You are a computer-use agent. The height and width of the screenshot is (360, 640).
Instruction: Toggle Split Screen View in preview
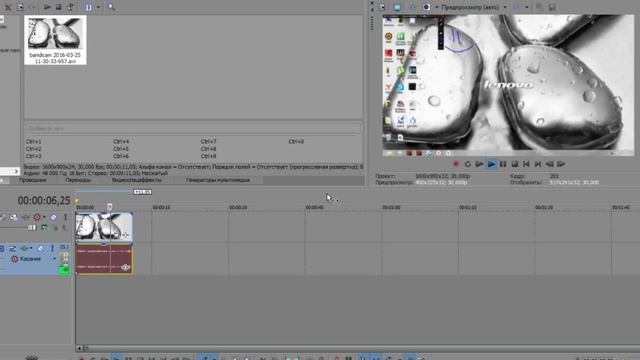pos(427,7)
